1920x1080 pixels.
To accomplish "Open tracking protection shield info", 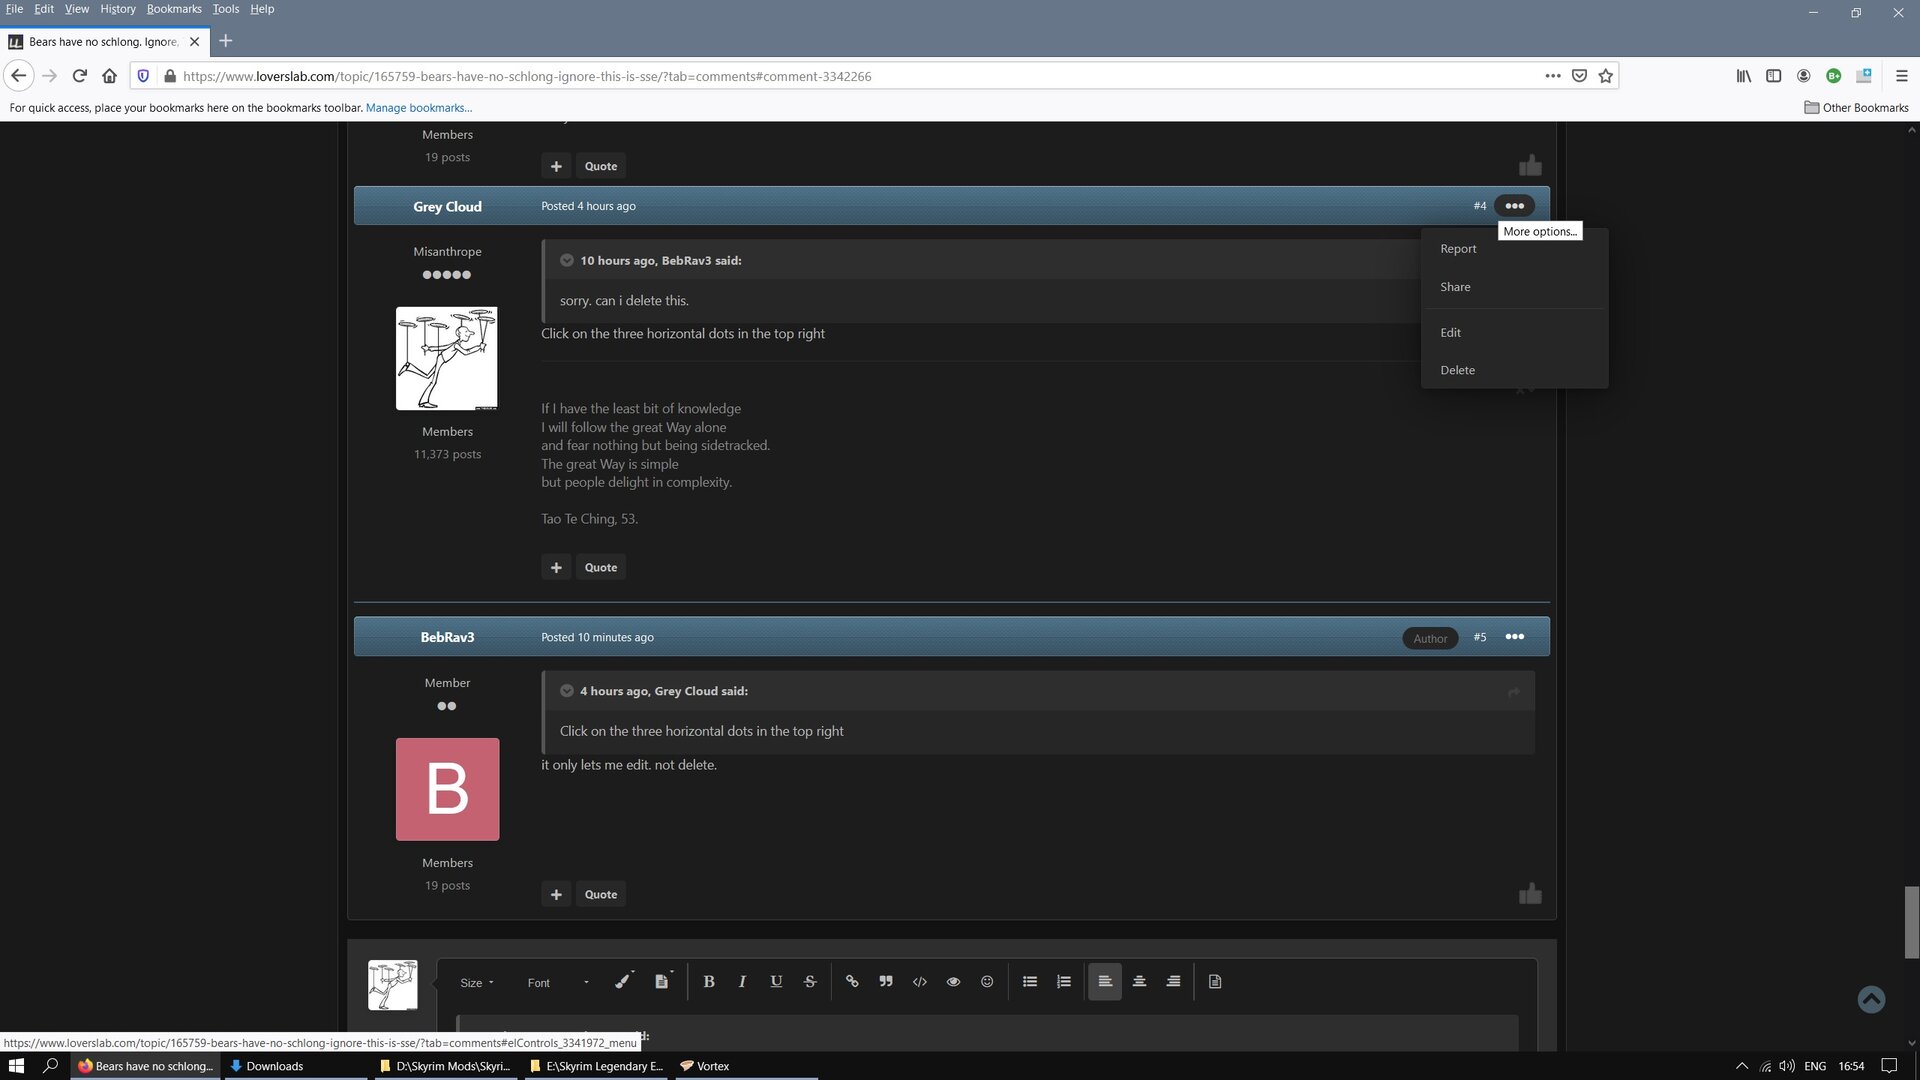I will [x=143, y=76].
